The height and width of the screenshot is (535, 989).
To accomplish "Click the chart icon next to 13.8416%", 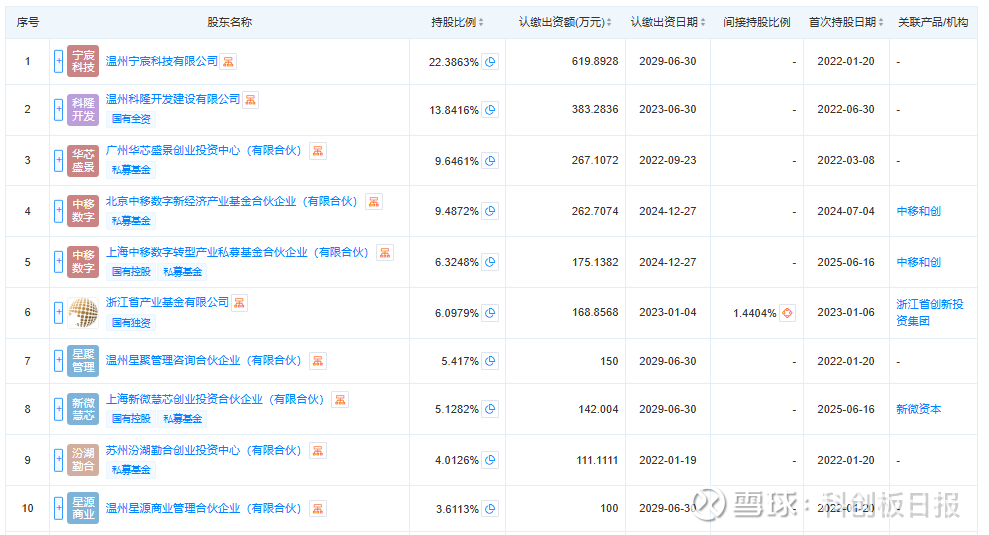I will tap(490, 110).
